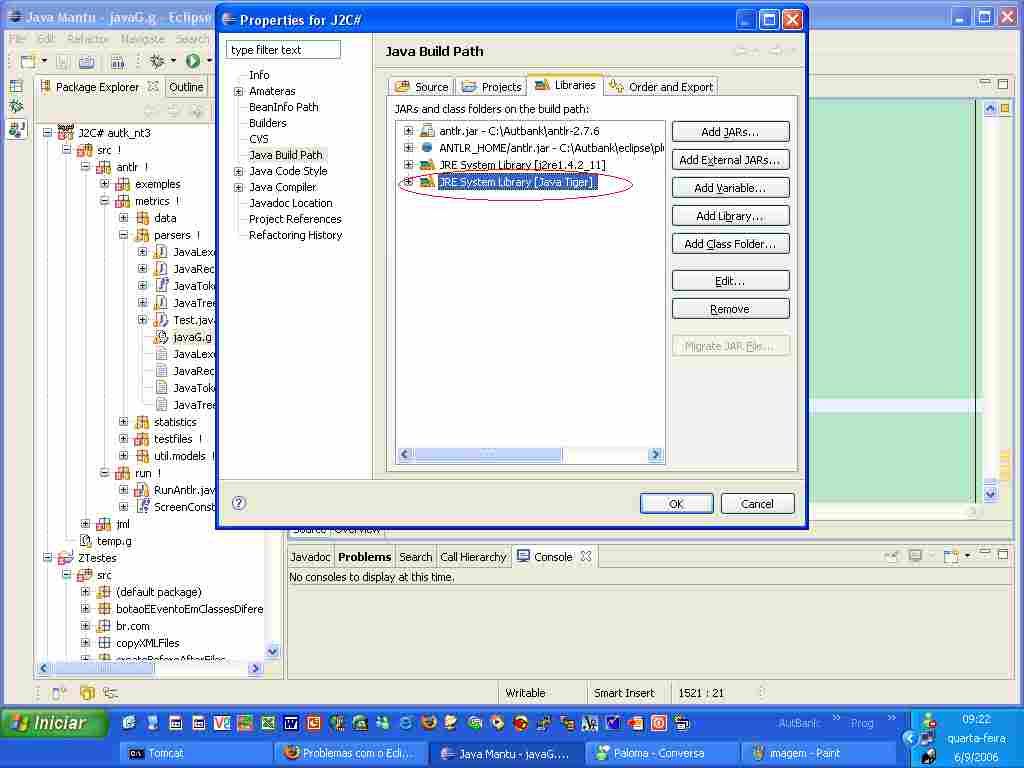This screenshot has height=768, width=1024.
Task: Click the Package Explorer view icon
Action: tap(46, 87)
